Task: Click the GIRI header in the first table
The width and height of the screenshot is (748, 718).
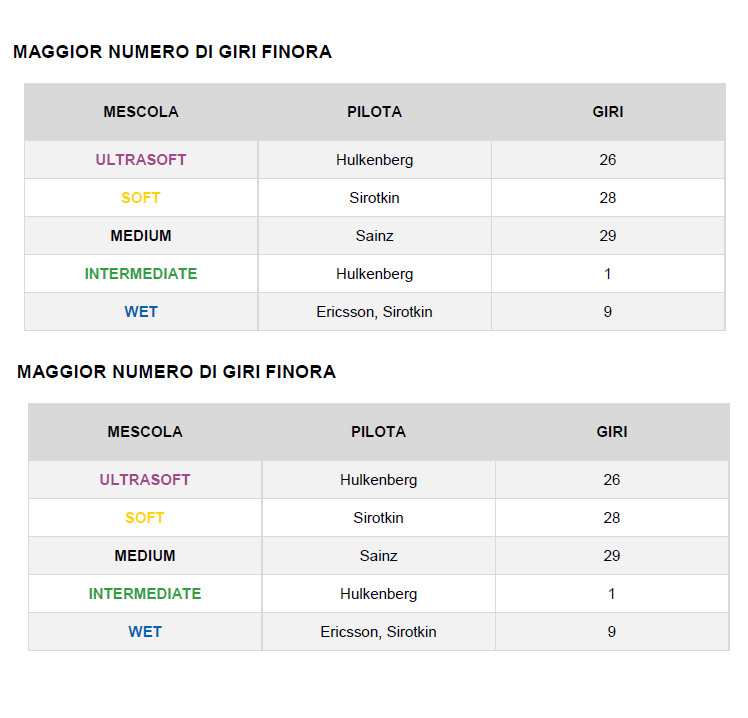Action: click(x=607, y=112)
